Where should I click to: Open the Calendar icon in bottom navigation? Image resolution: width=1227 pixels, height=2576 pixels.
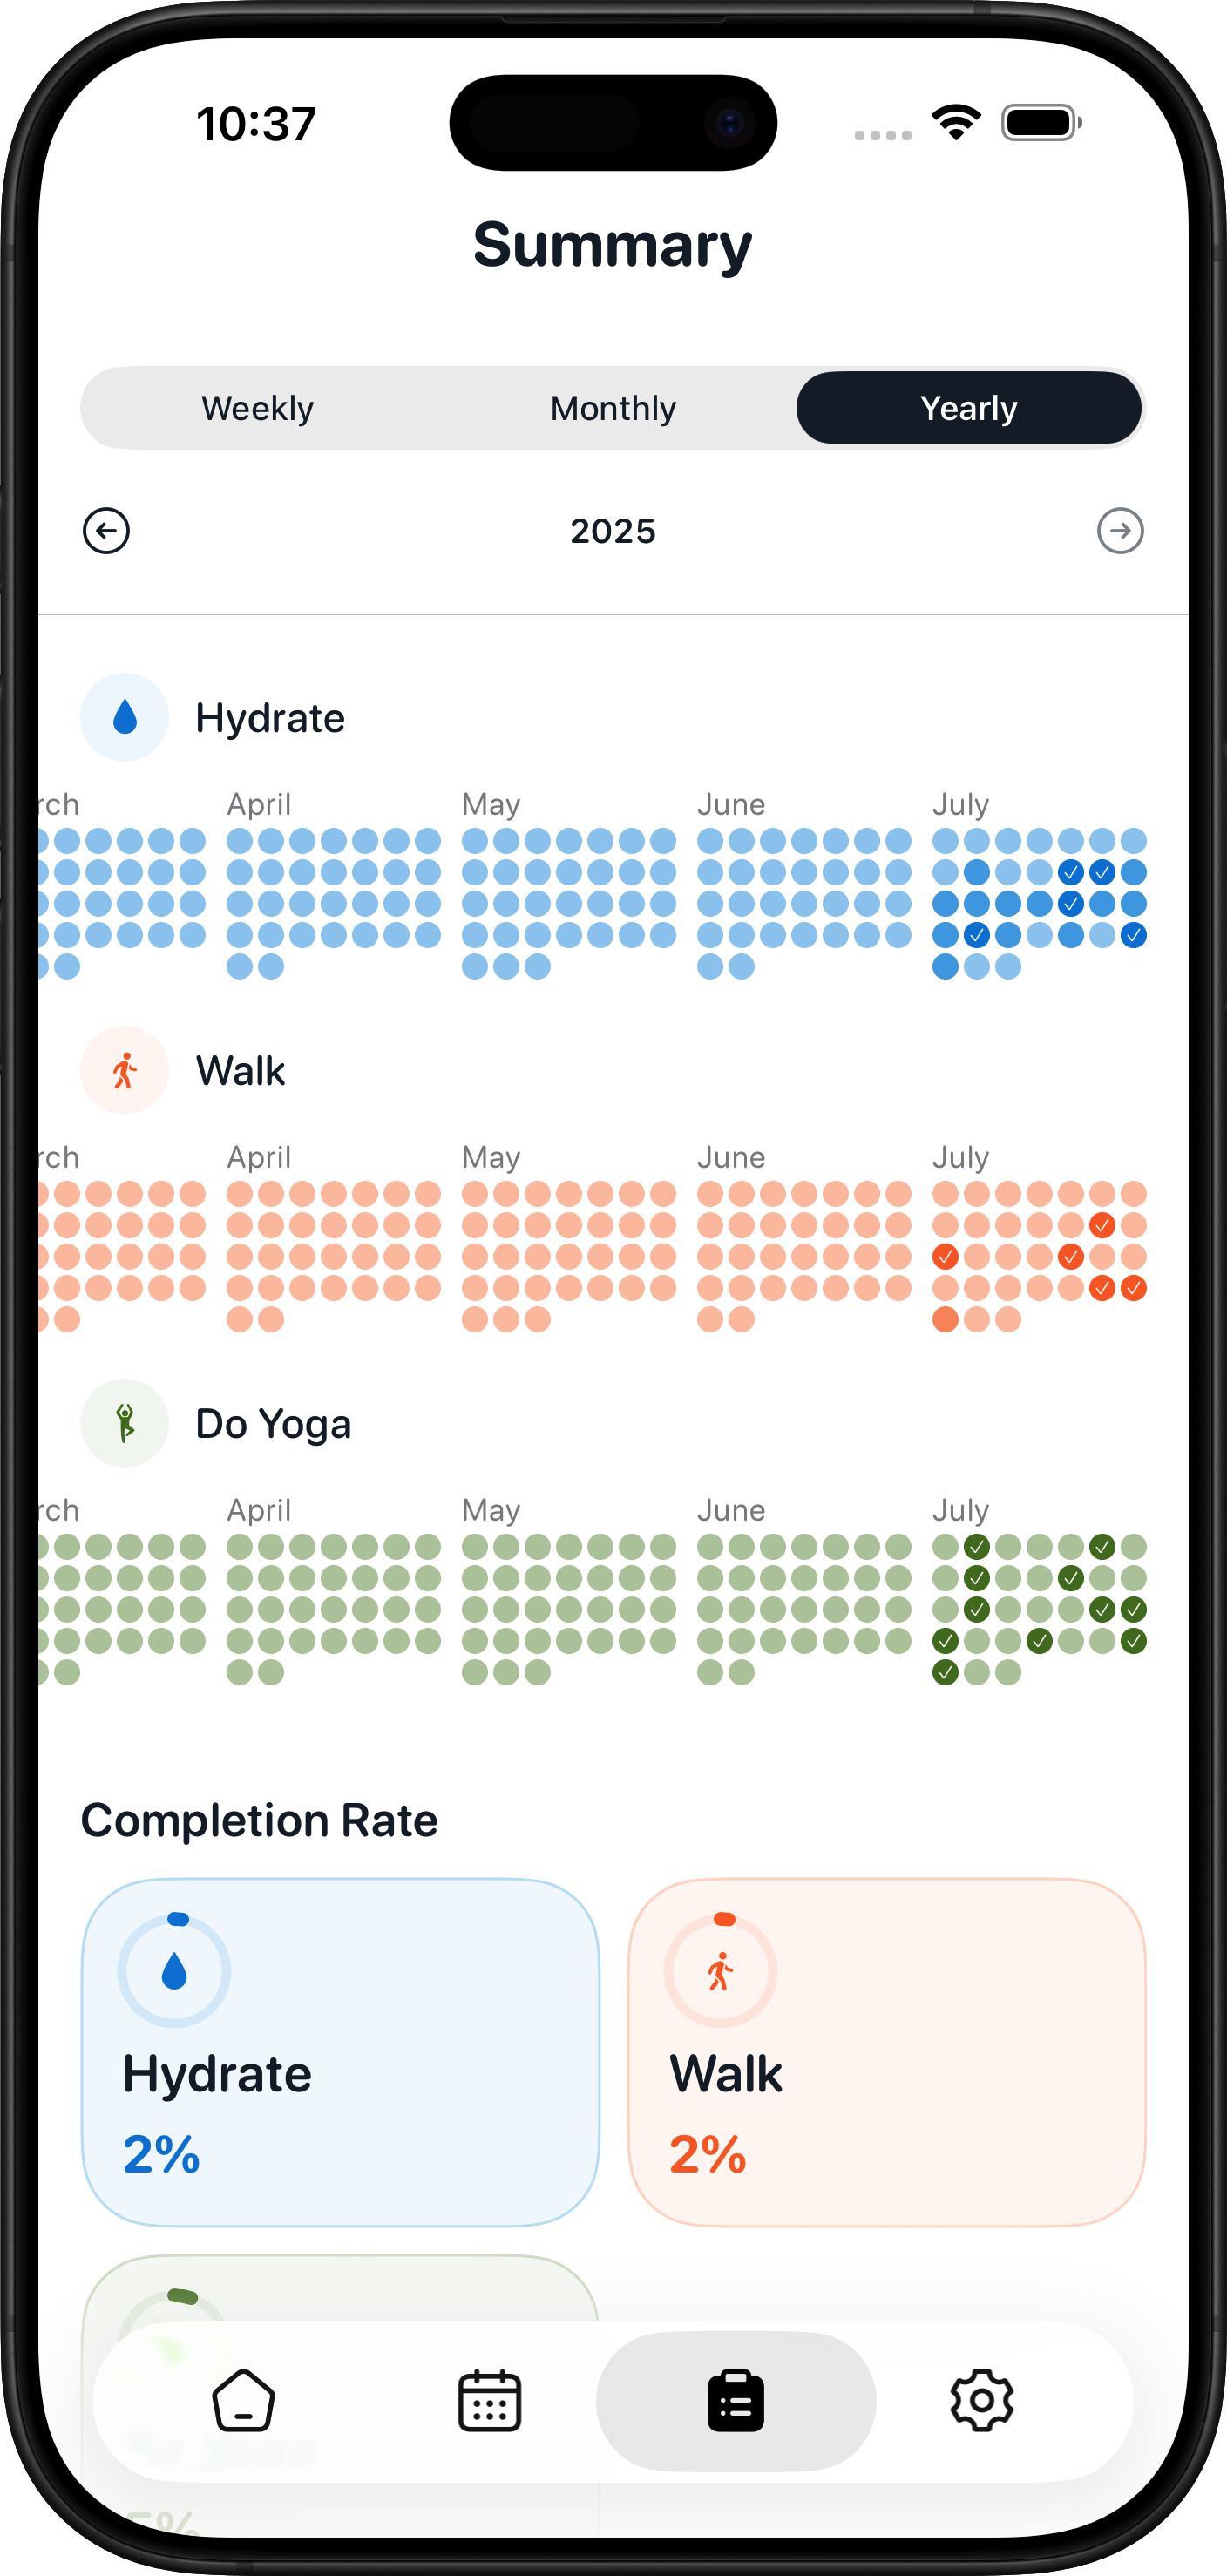tap(490, 2403)
